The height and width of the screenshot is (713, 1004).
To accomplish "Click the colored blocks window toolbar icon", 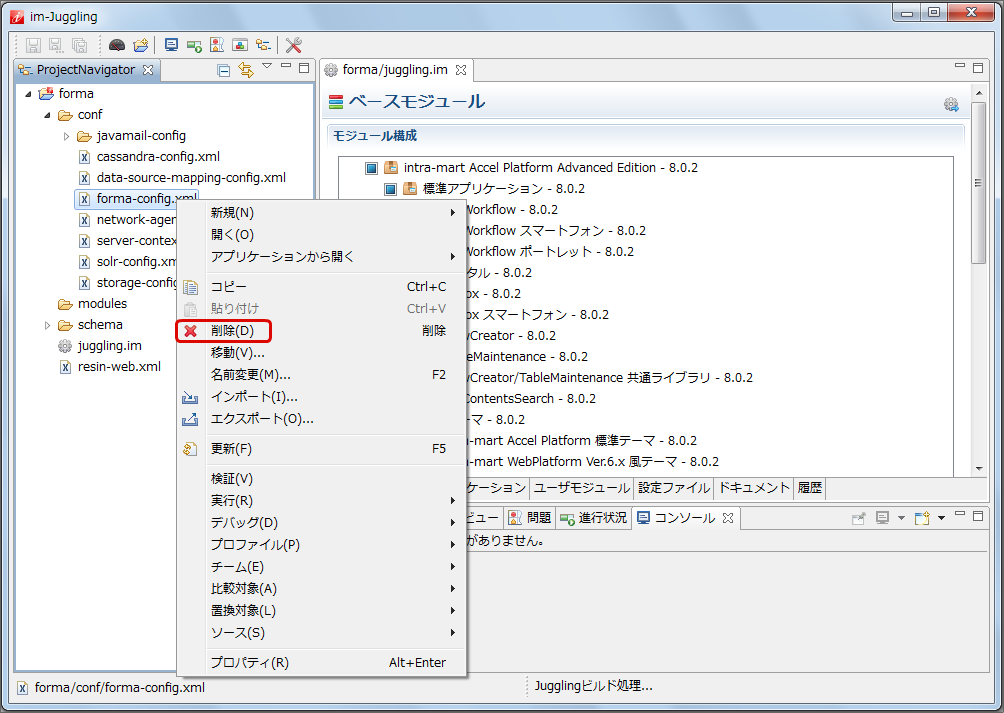I will 240,45.
